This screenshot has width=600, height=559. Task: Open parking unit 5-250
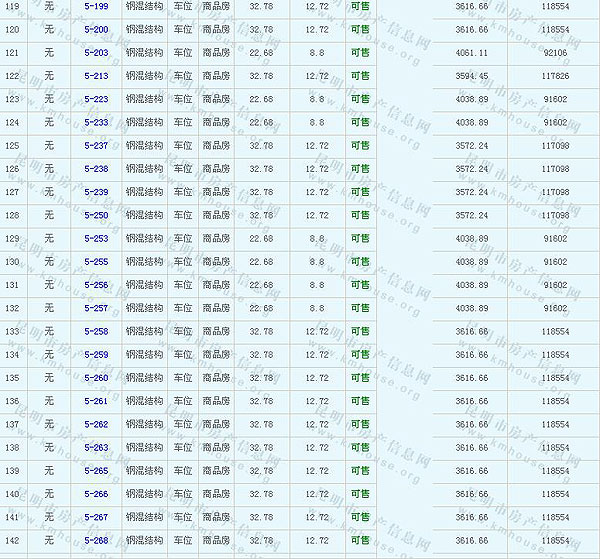click(x=96, y=215)
